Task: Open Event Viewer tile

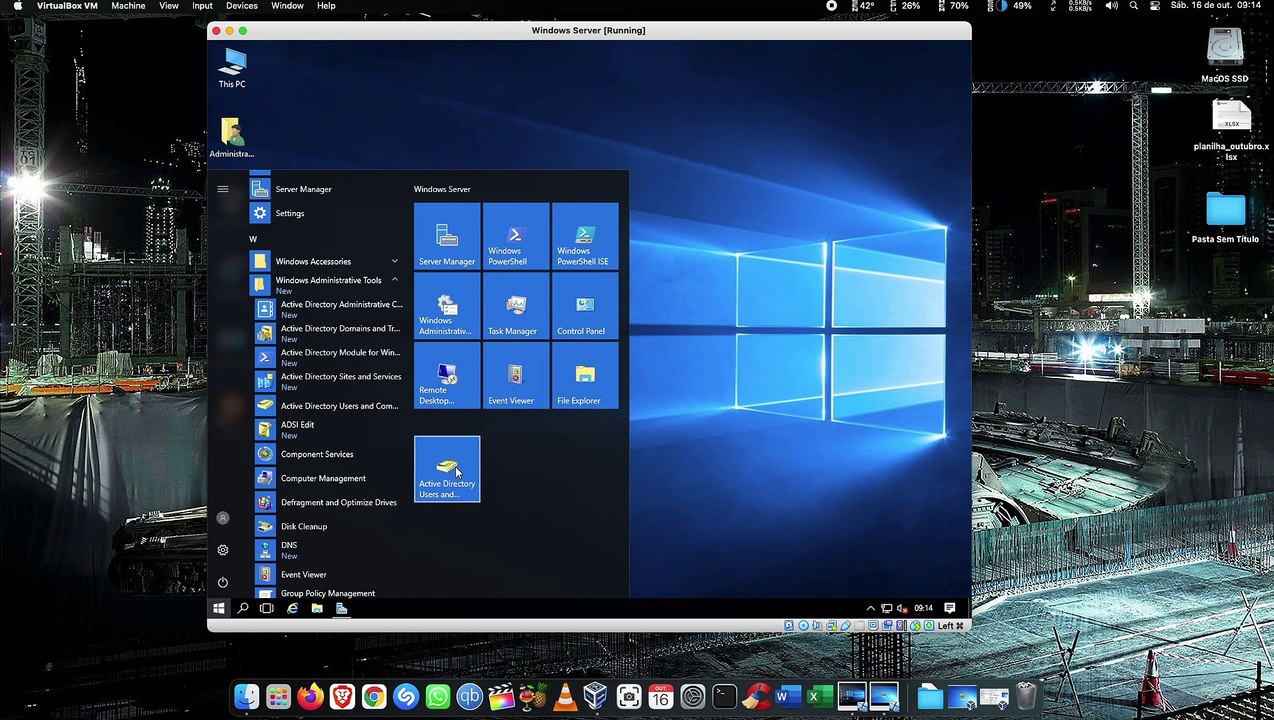Action: click(516, 375)
